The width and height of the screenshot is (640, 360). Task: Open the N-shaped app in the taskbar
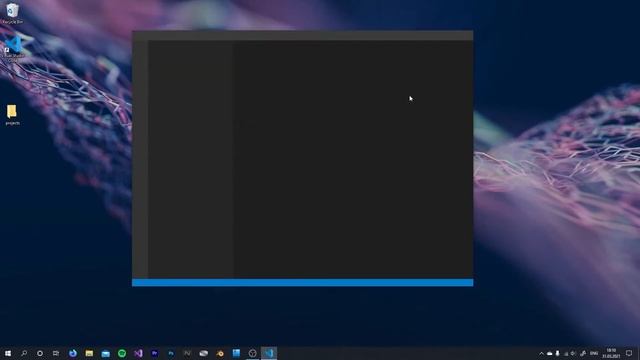tap(187, 353)
